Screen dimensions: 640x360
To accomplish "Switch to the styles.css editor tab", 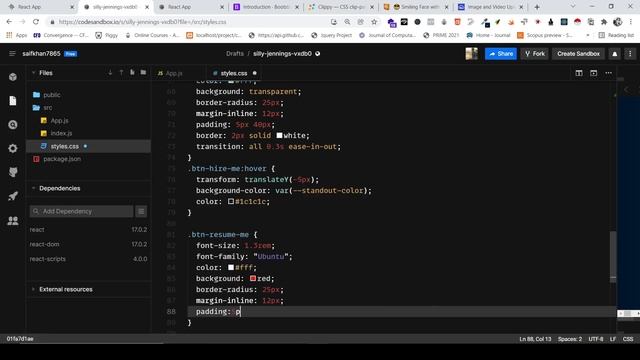I will click(x=234, y=73).
